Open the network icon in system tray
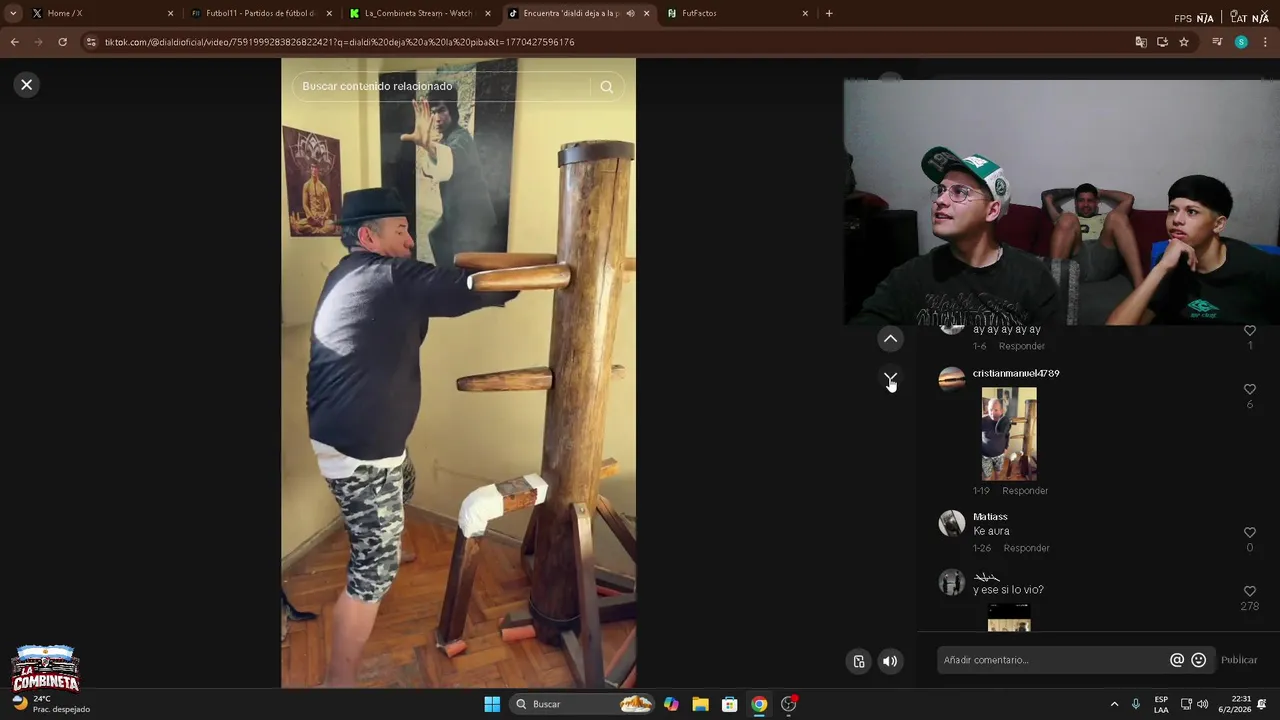1280x720 pixels. pyautogui.click(x=1186, y=704)
